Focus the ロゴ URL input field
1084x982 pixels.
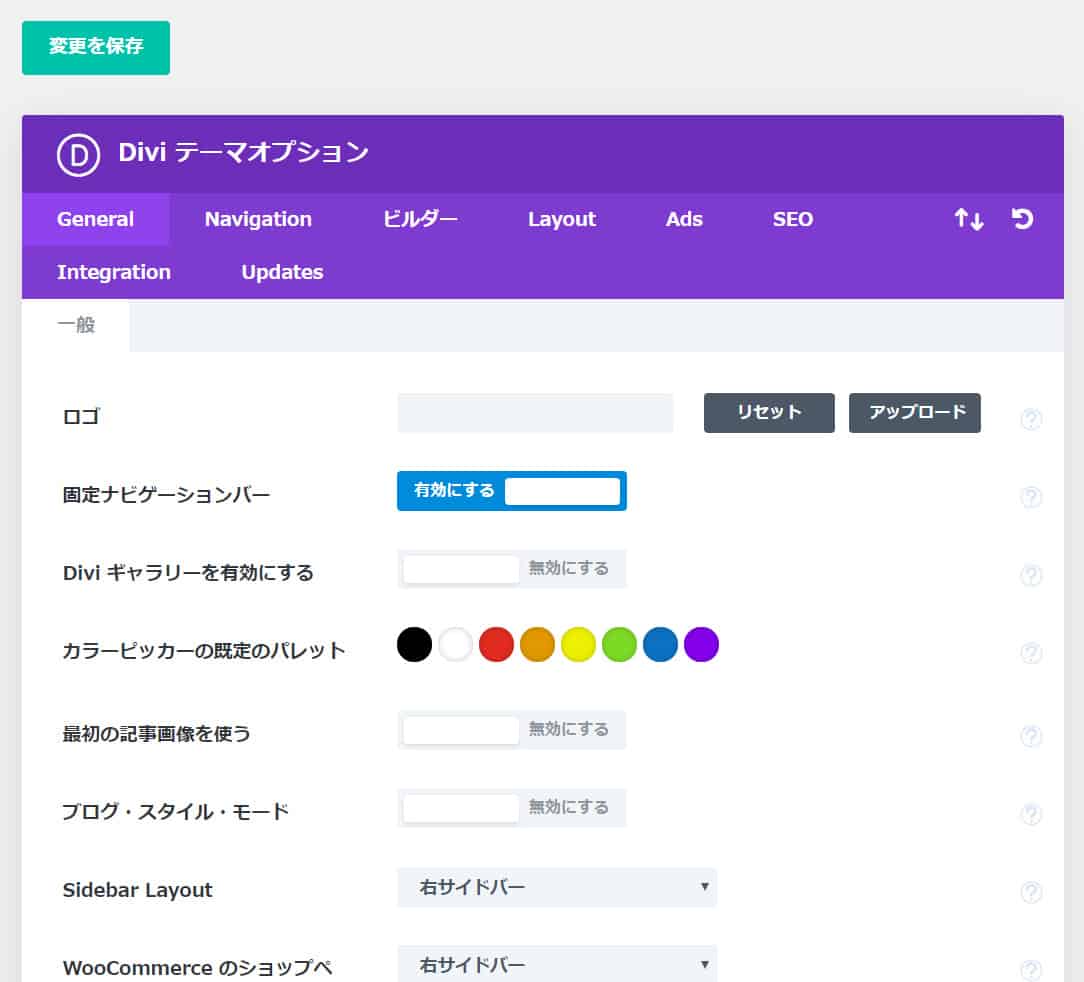click(535, 413)
